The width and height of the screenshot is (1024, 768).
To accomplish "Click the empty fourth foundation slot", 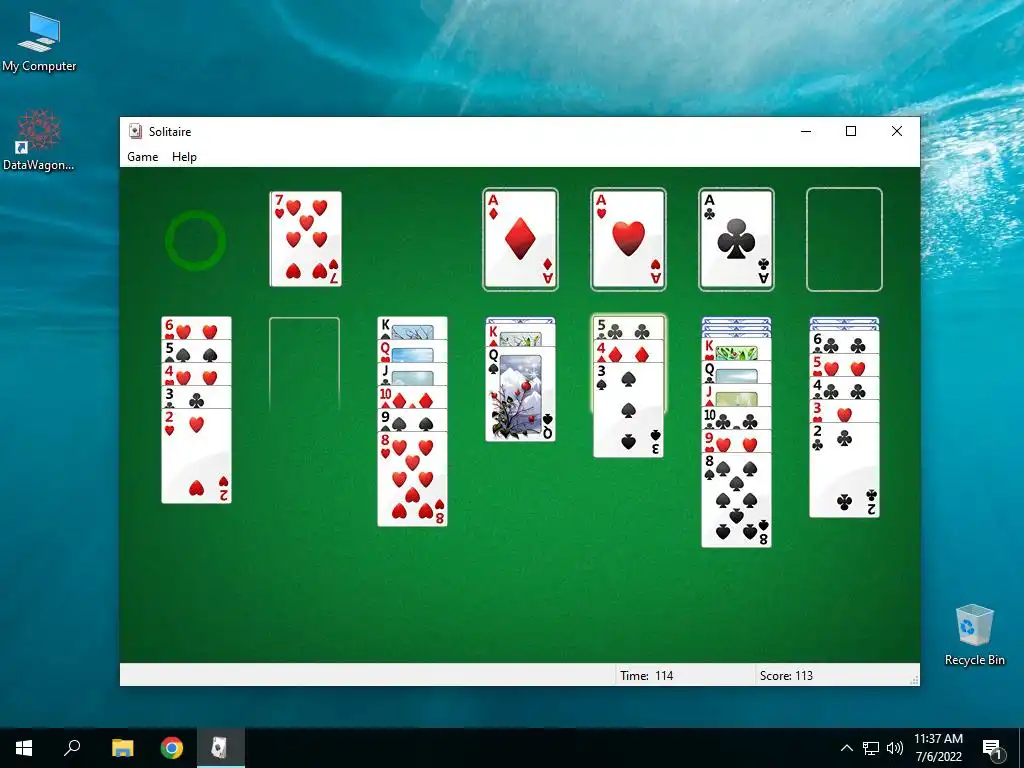I will [844, 240].
